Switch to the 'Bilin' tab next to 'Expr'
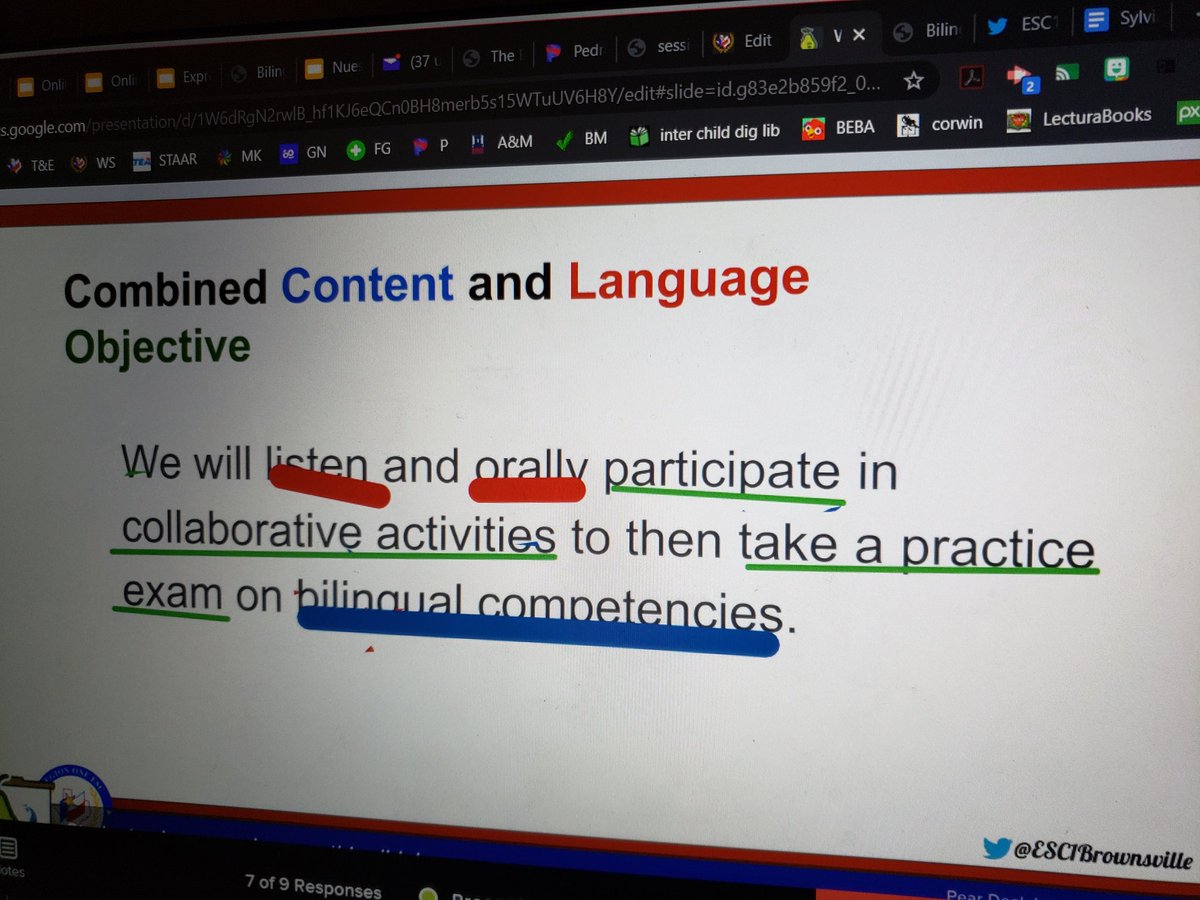Viewport: 1200px width, 900px height. click(257, 72)
